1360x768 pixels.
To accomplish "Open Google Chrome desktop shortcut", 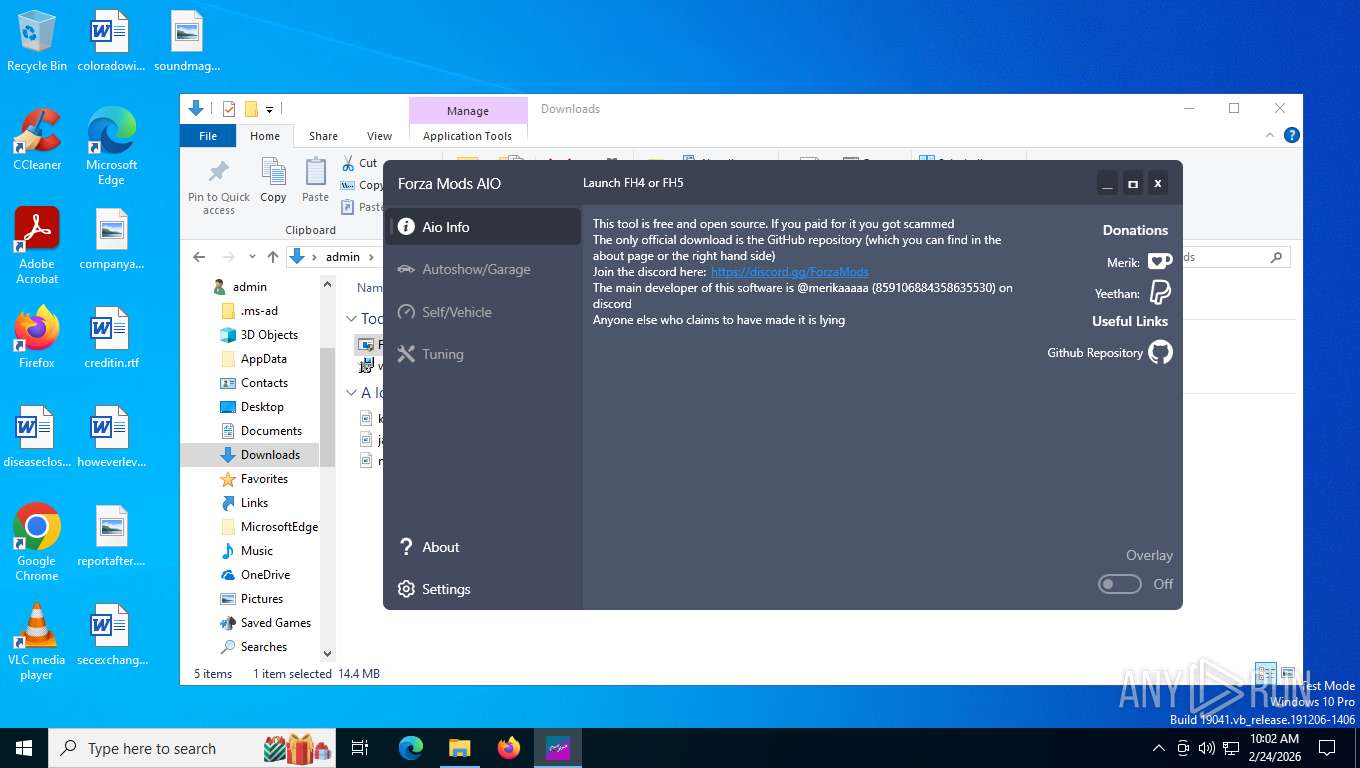I will click(37, 542).
